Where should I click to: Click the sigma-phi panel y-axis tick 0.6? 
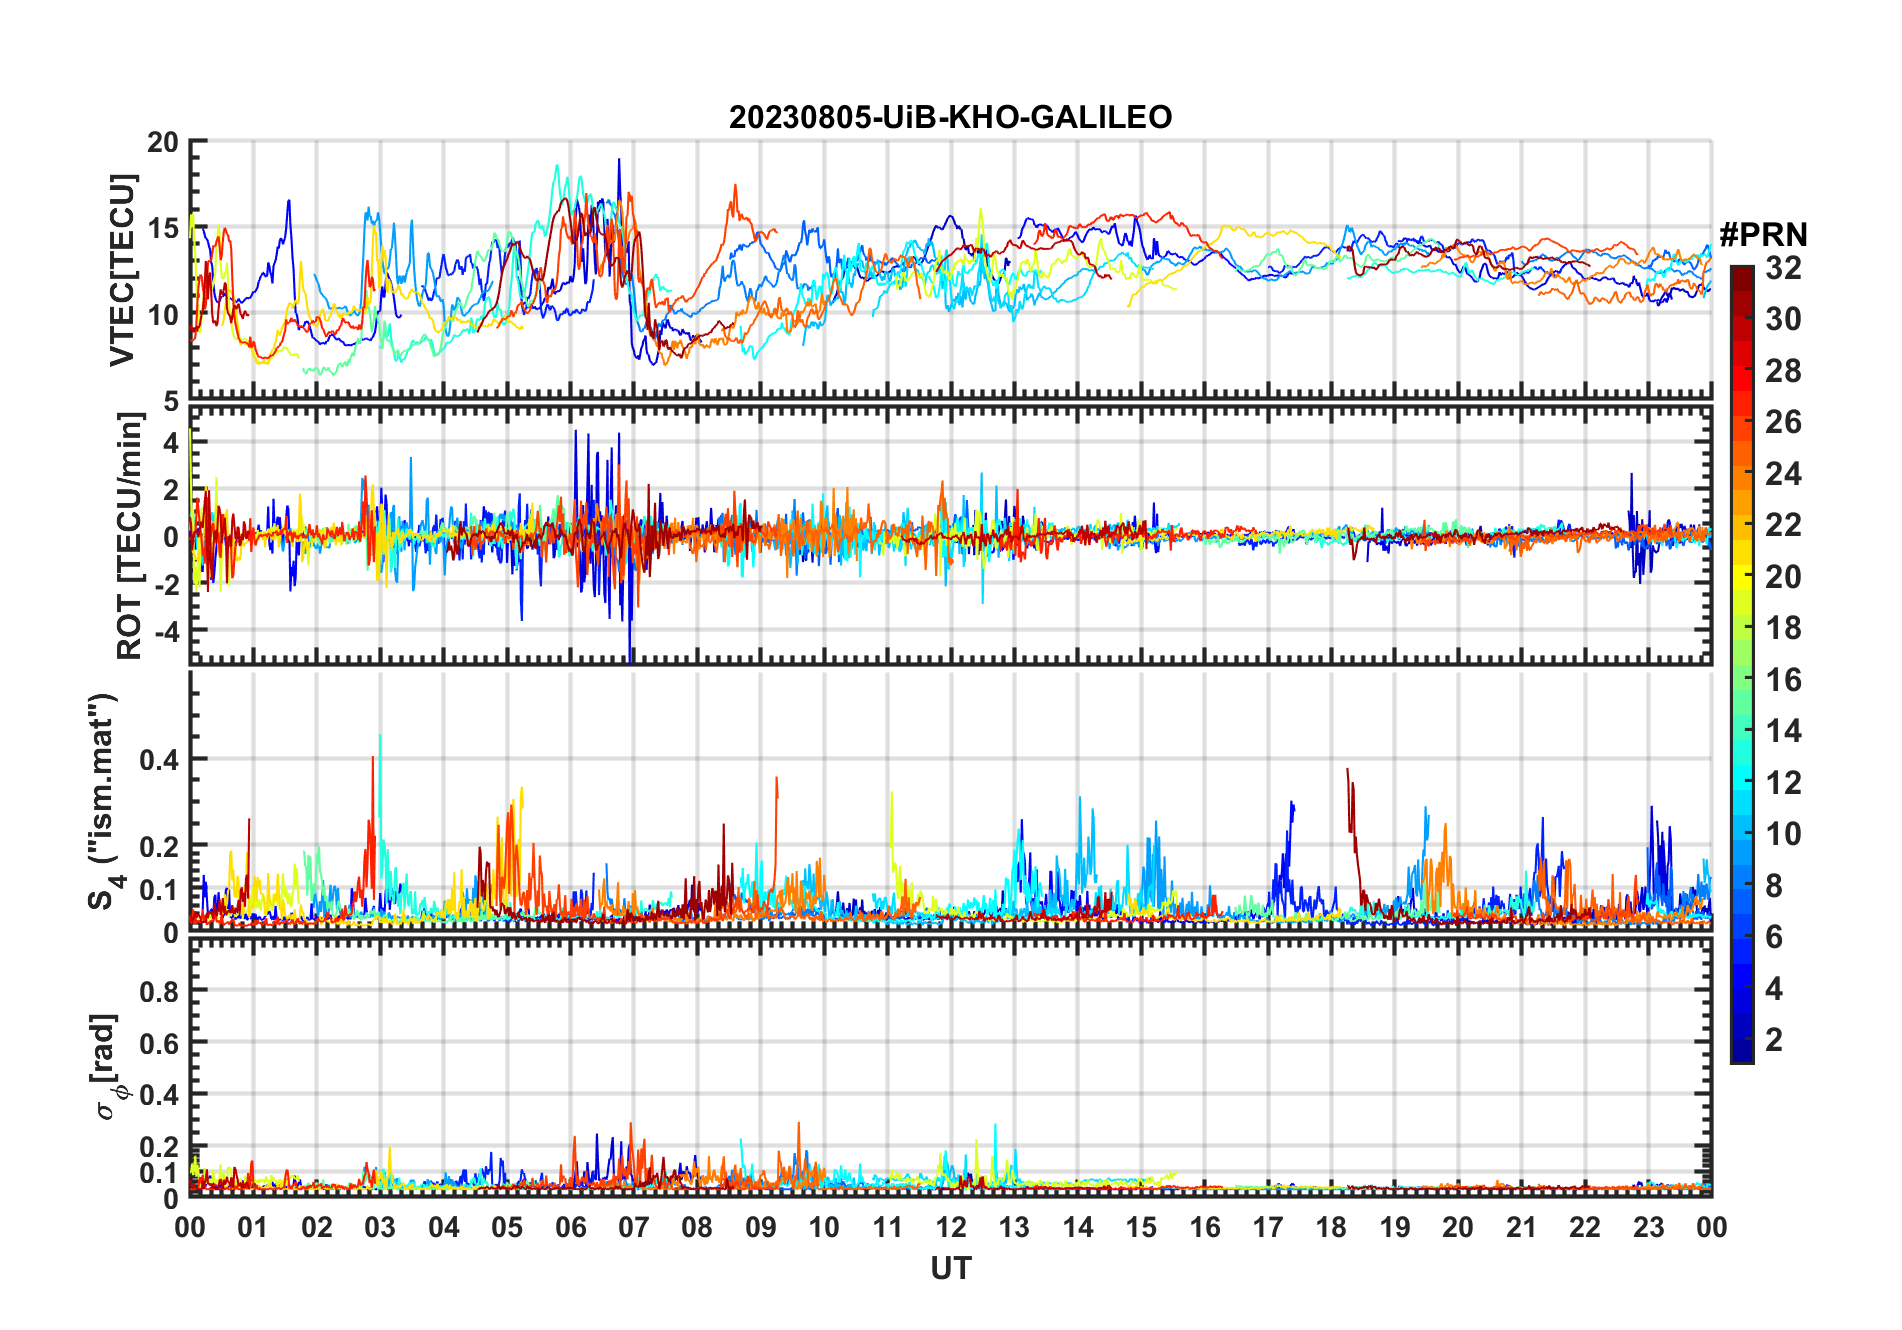click(159, 1043)
